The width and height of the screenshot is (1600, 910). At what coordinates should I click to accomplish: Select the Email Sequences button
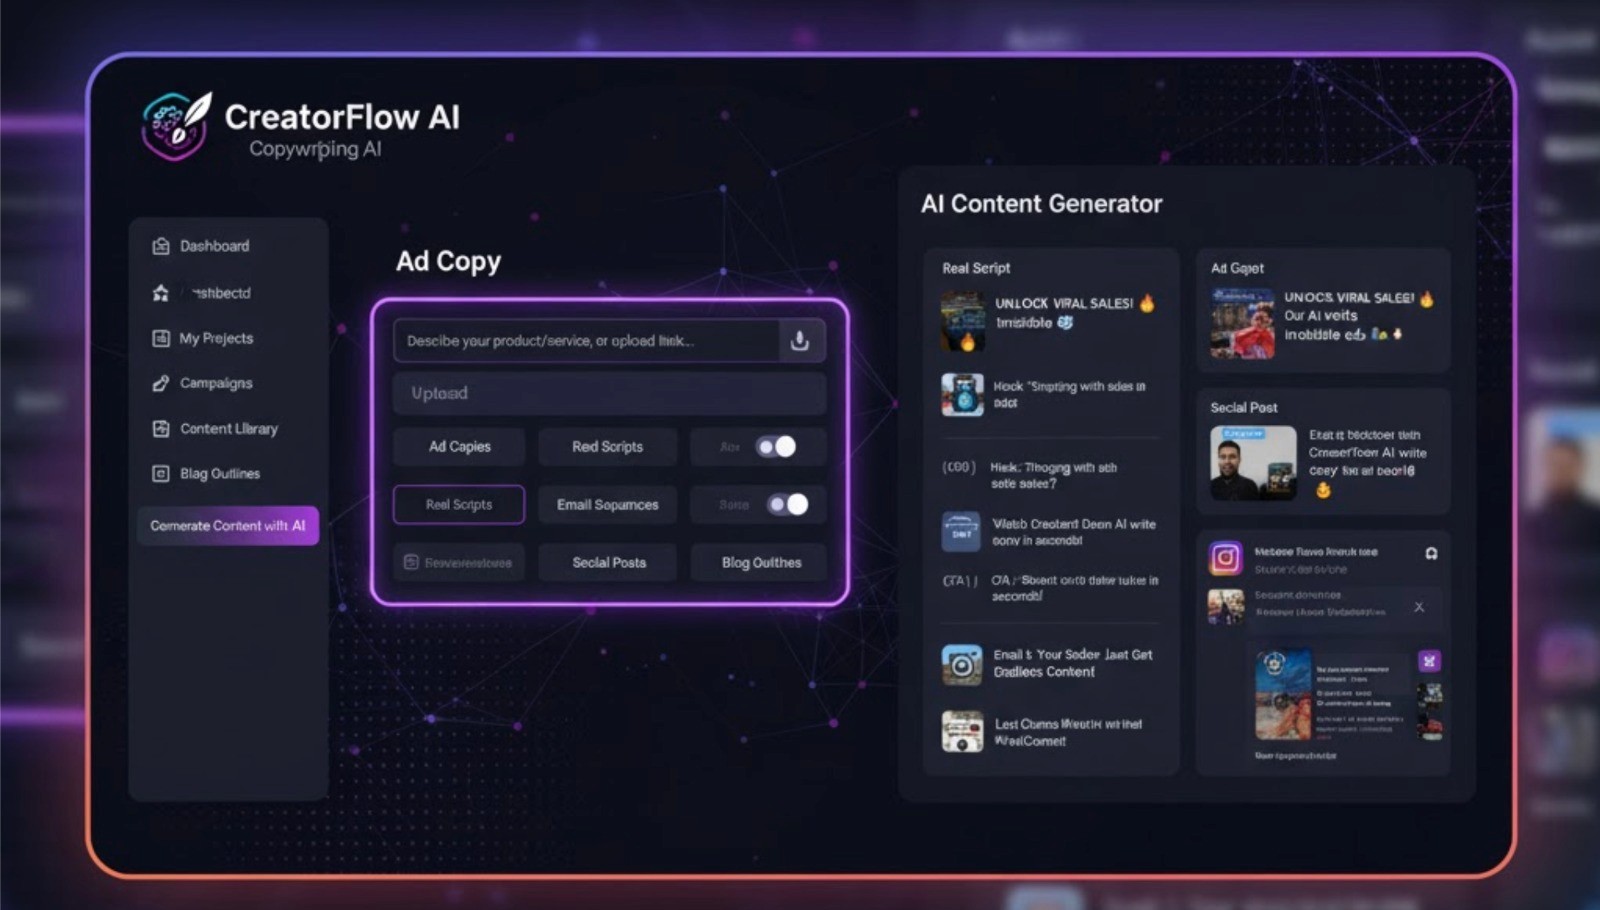point(607,504)
